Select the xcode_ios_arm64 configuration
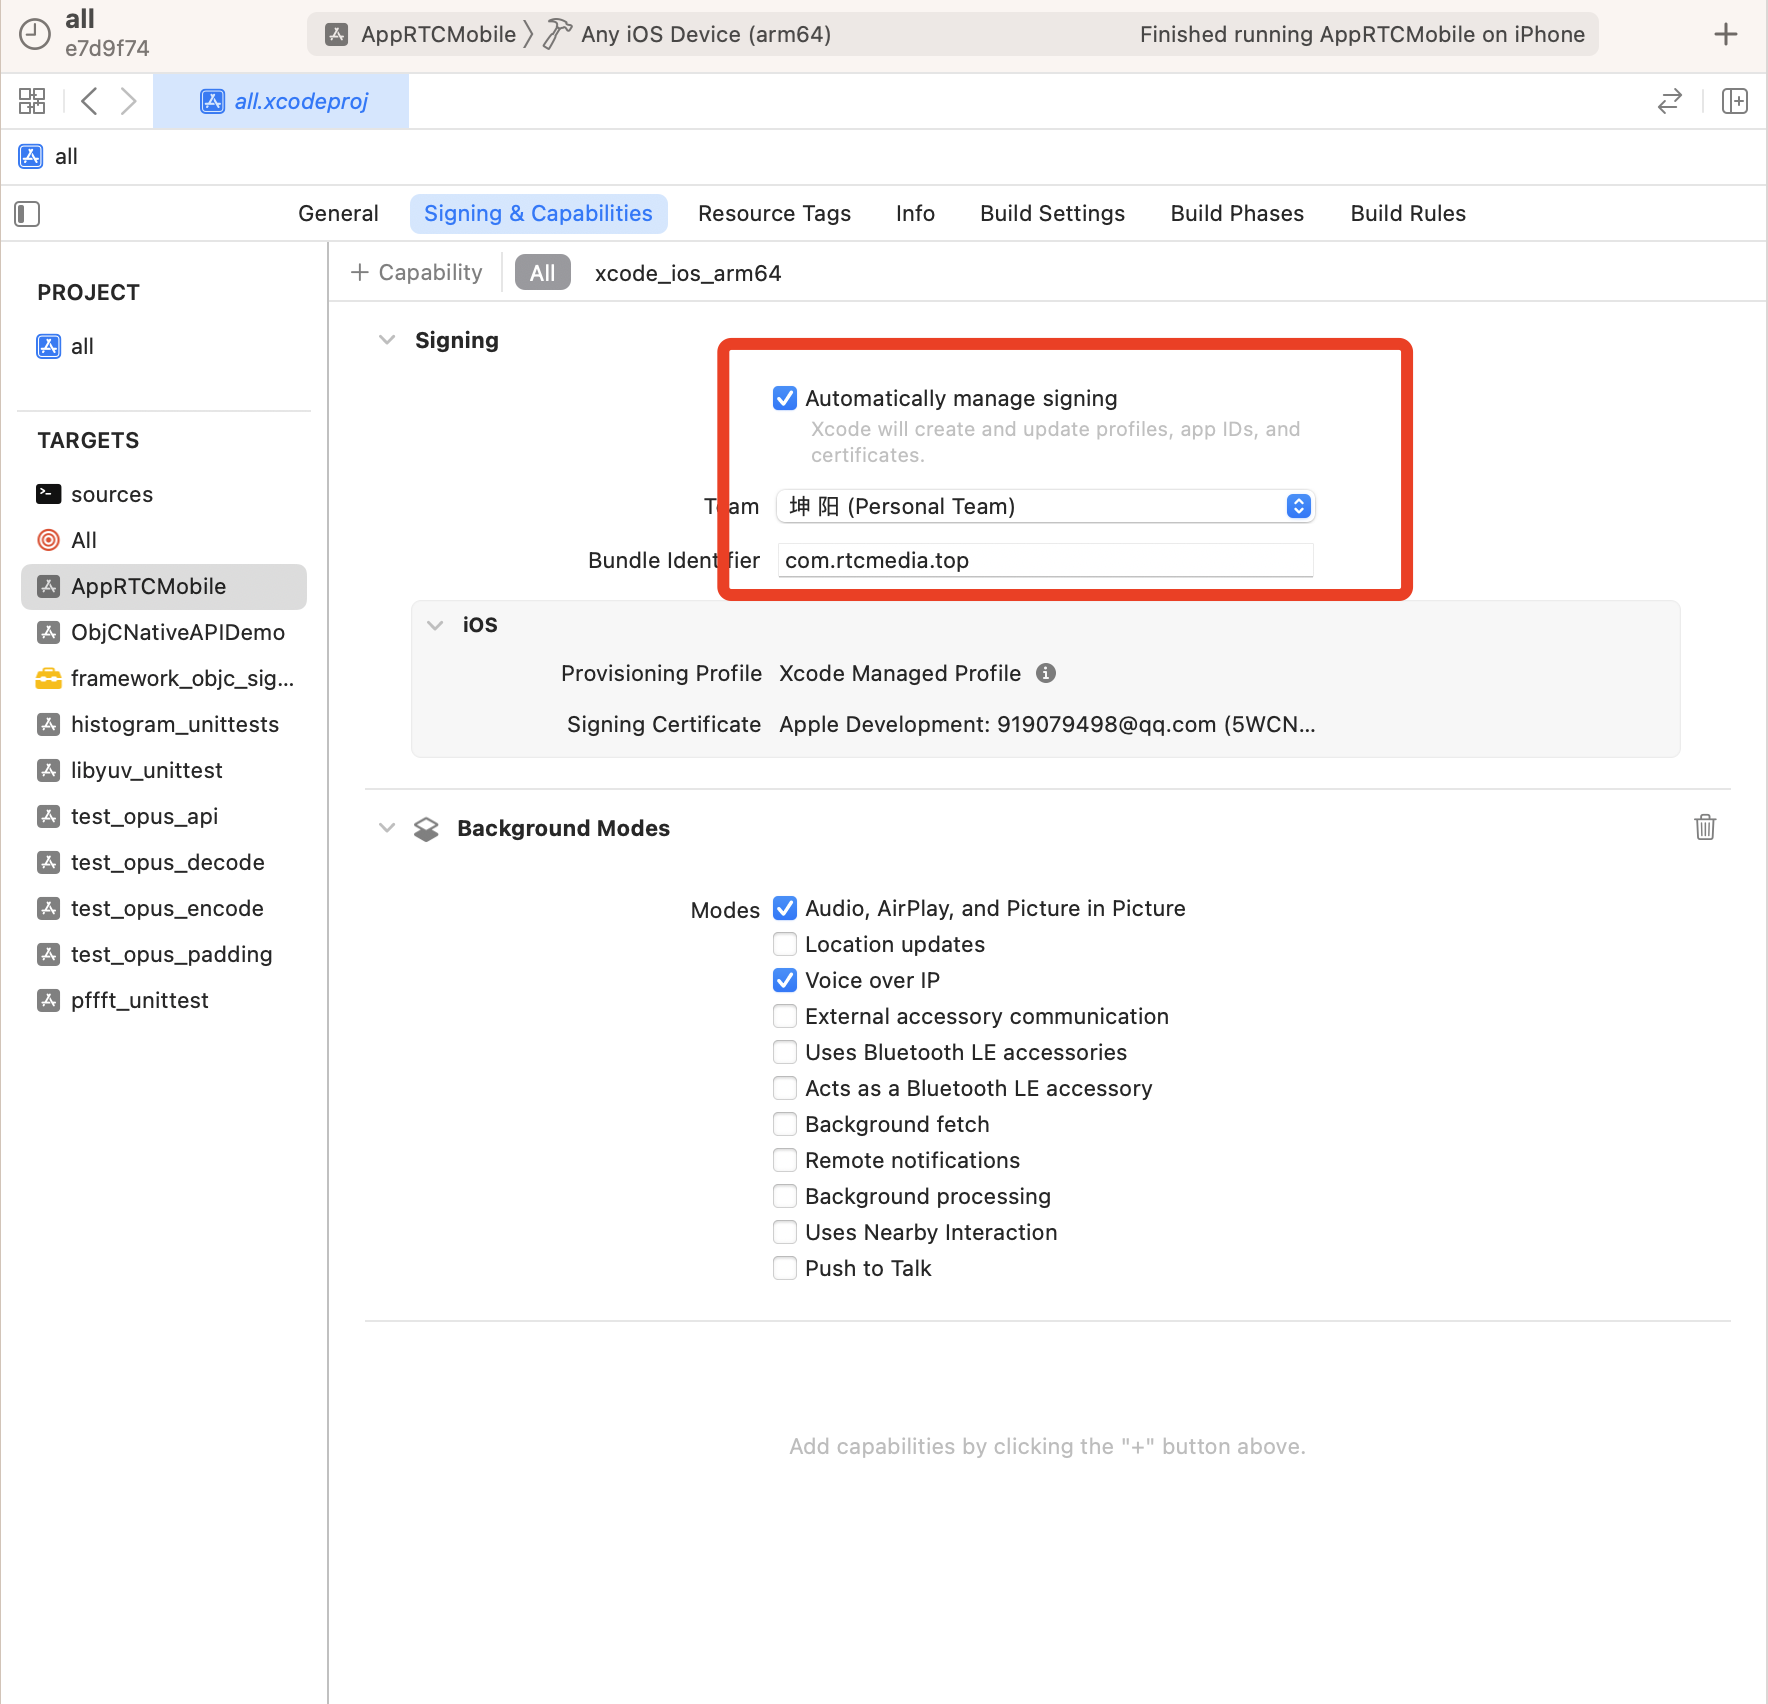 point(688,273)
